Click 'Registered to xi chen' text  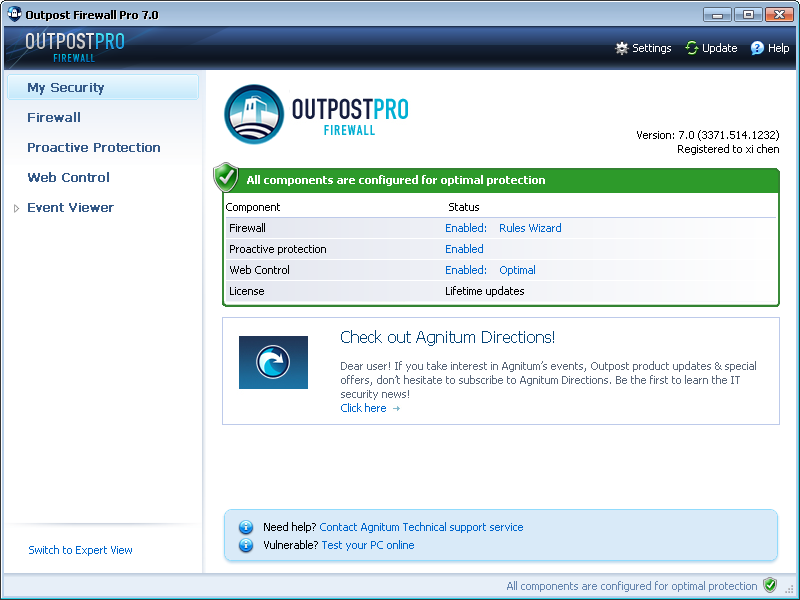pos(728,149)
